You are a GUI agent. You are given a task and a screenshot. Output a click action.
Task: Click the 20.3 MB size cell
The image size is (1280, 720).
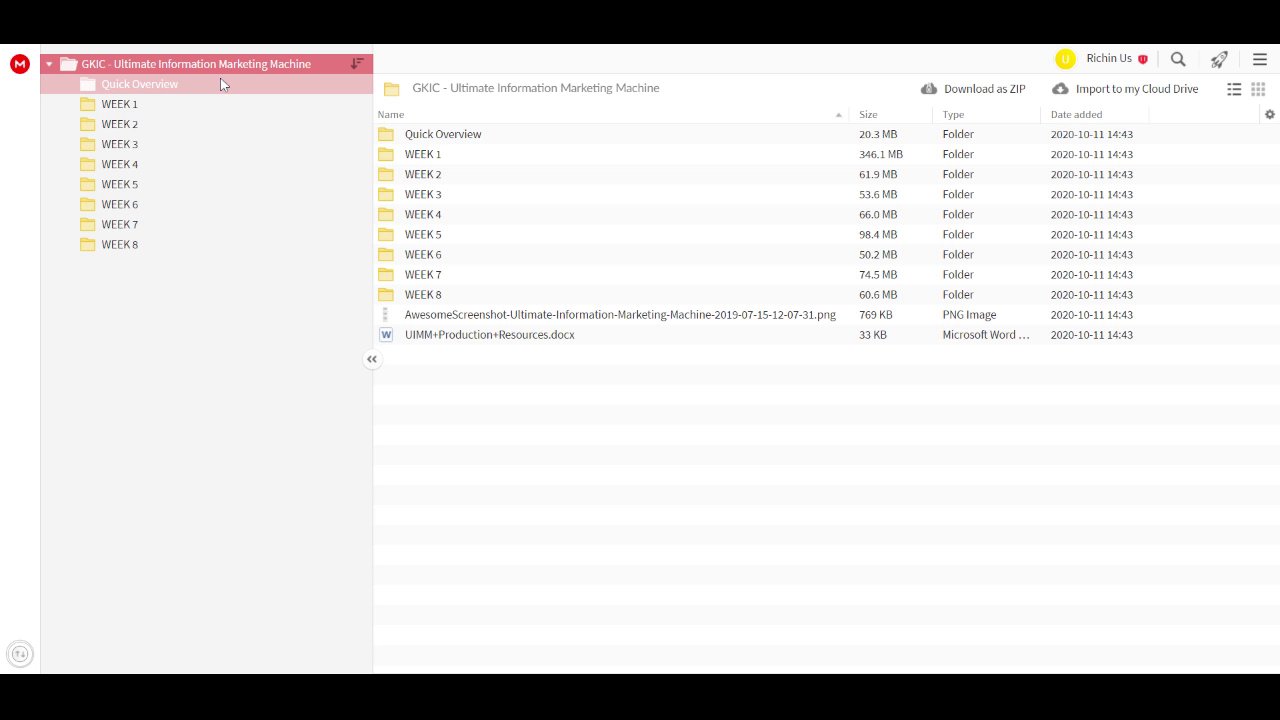[x=877, y=134]
